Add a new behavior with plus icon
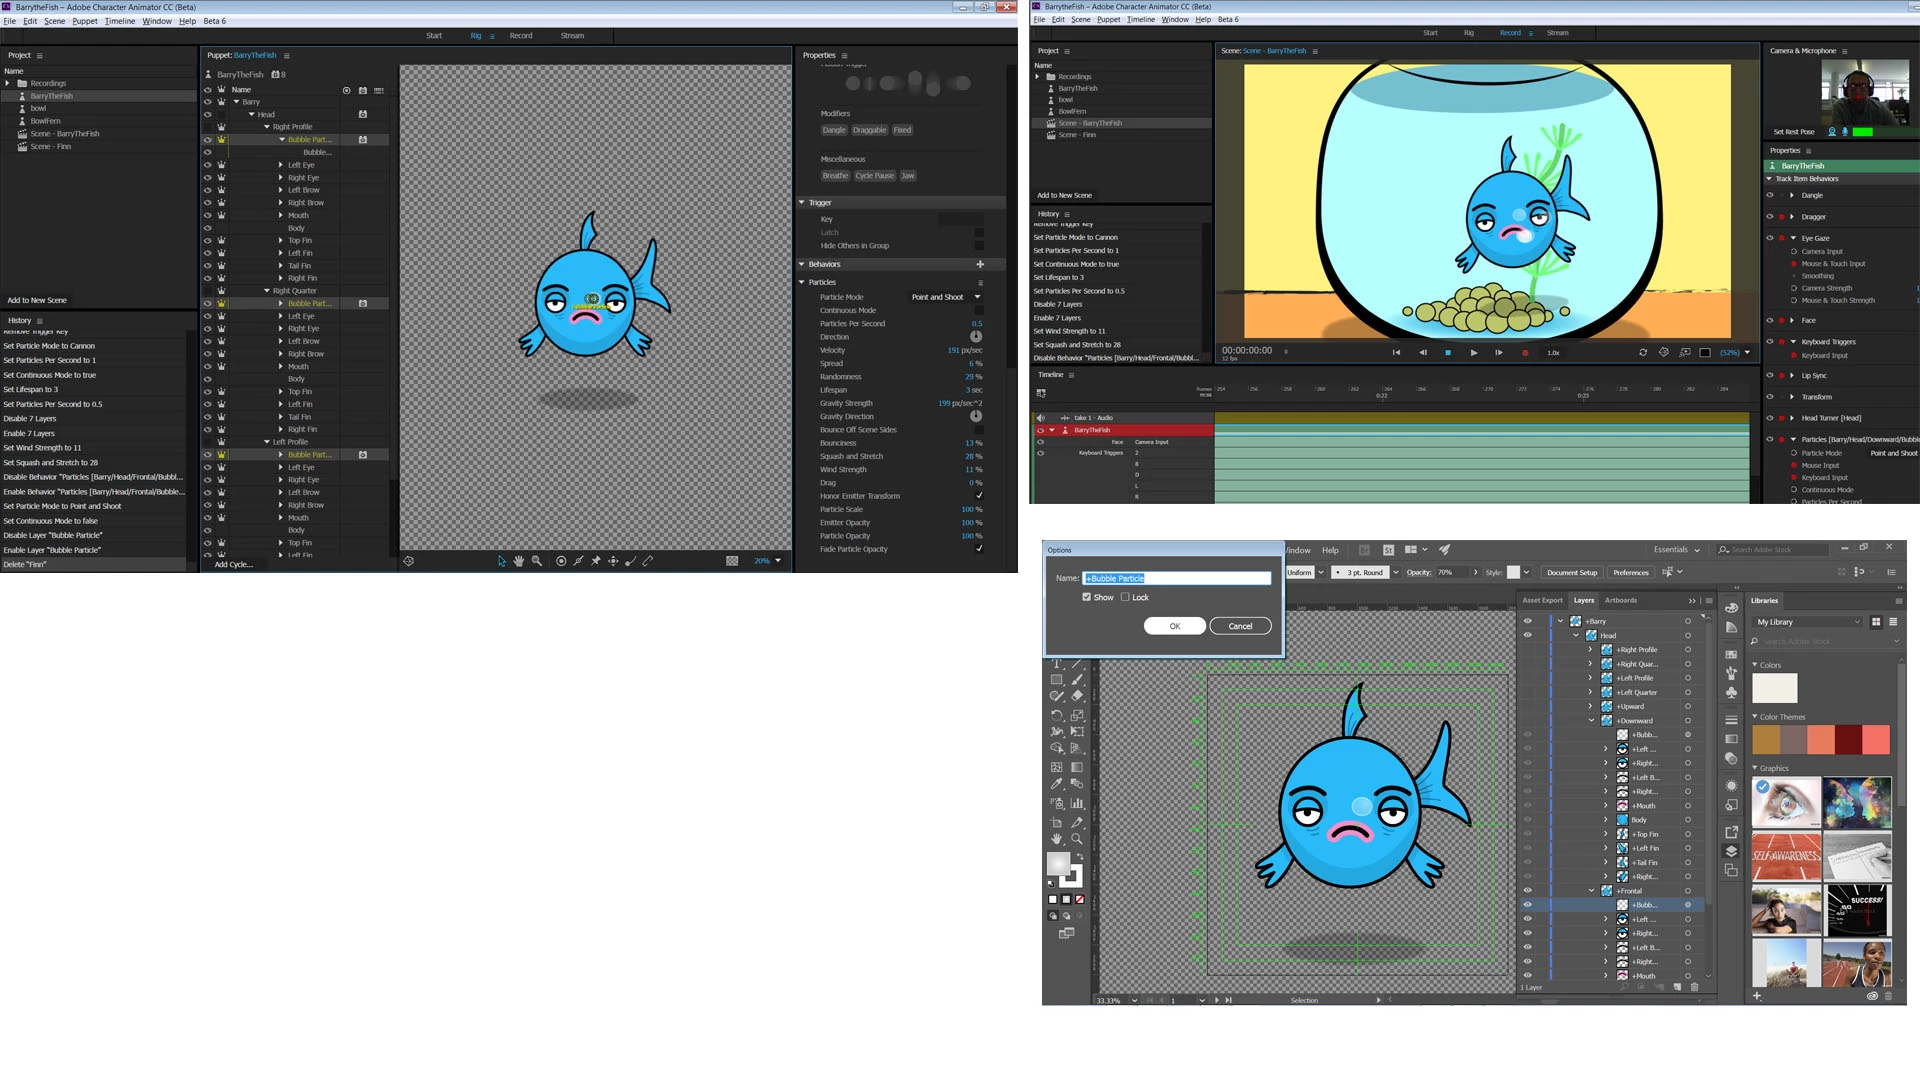 coord(980,264)
